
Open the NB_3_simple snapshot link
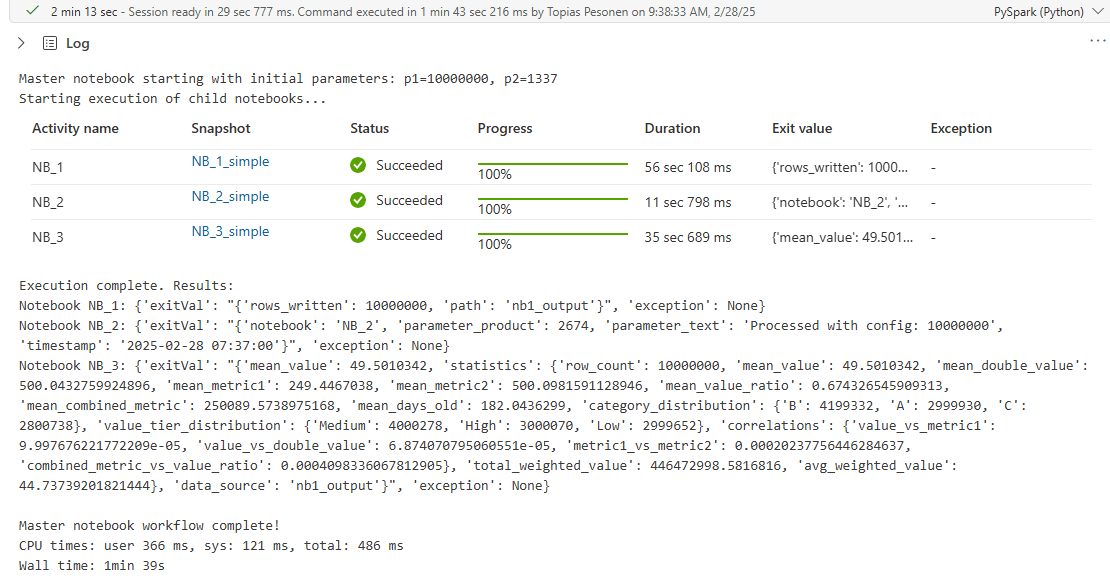(x=230, y=232)
